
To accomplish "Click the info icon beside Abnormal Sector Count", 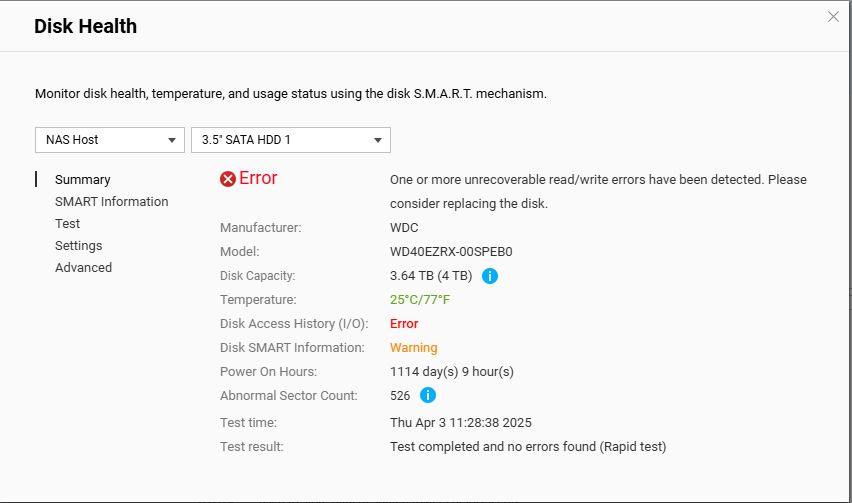I will (428, 396).
